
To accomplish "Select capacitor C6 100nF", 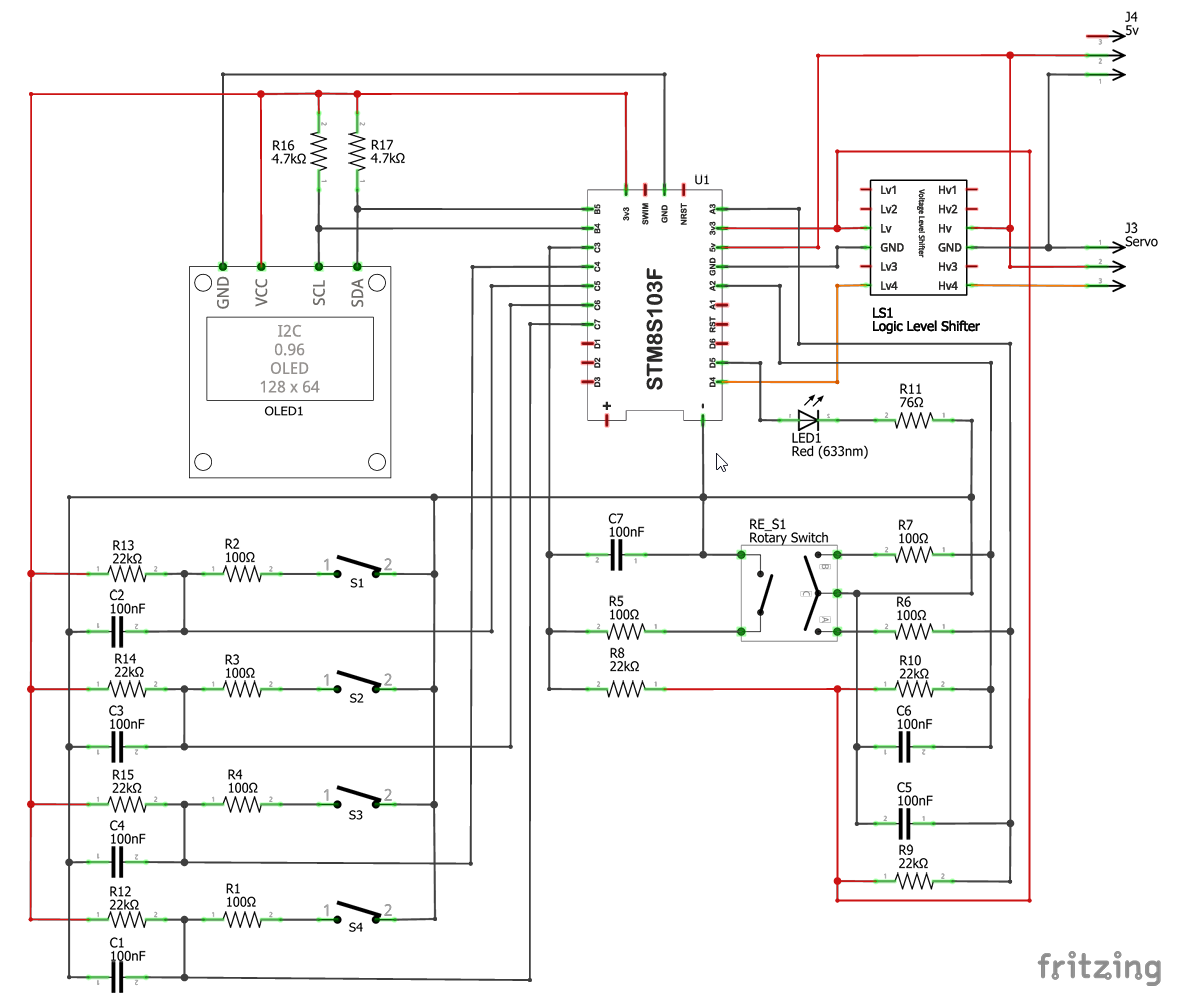I will [x=906, y=746].
